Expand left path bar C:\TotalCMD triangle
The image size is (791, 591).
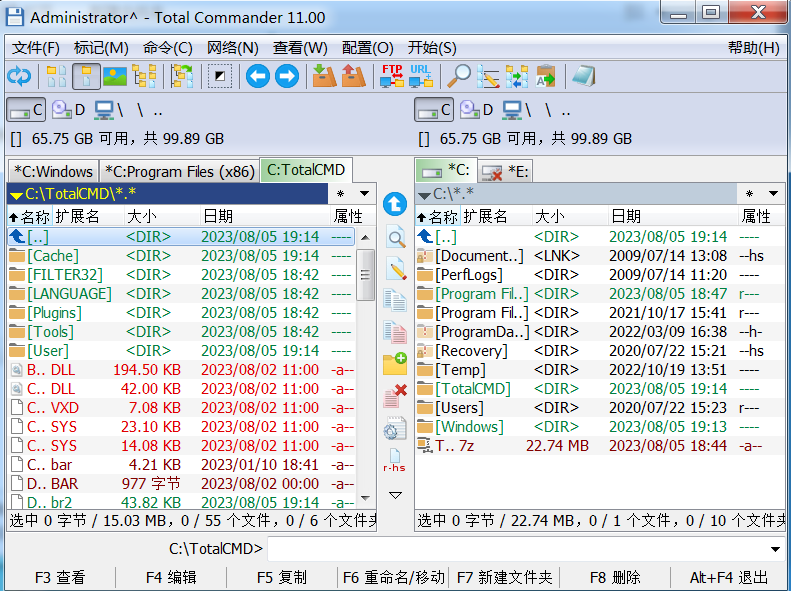[17, 195]
